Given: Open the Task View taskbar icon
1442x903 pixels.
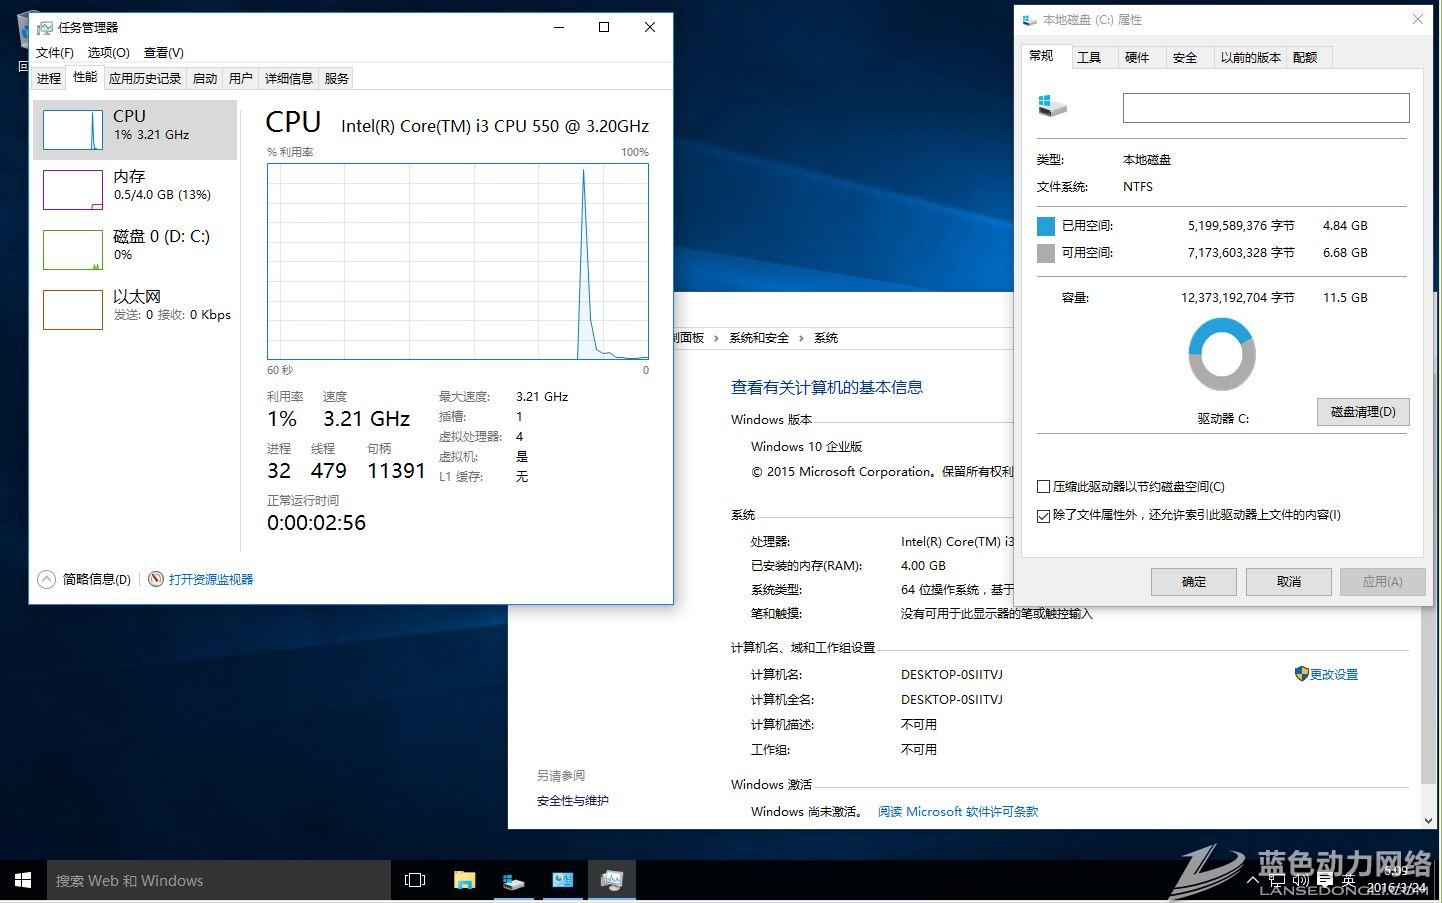Looking at the screenshot, I should [x=414, y=880].
